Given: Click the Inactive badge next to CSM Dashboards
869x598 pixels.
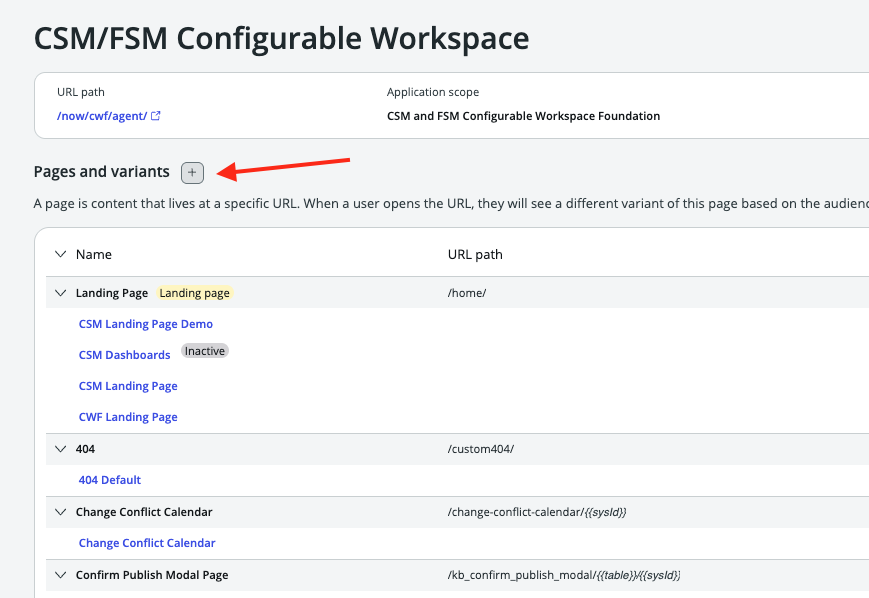Looking at the screenshot, I should 205,351.
